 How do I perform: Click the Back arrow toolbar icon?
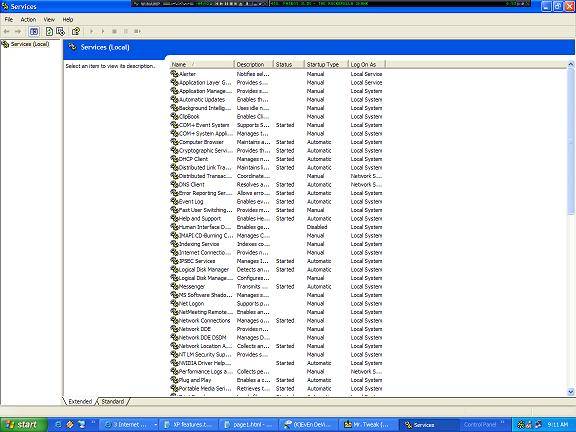pos(6,32)
